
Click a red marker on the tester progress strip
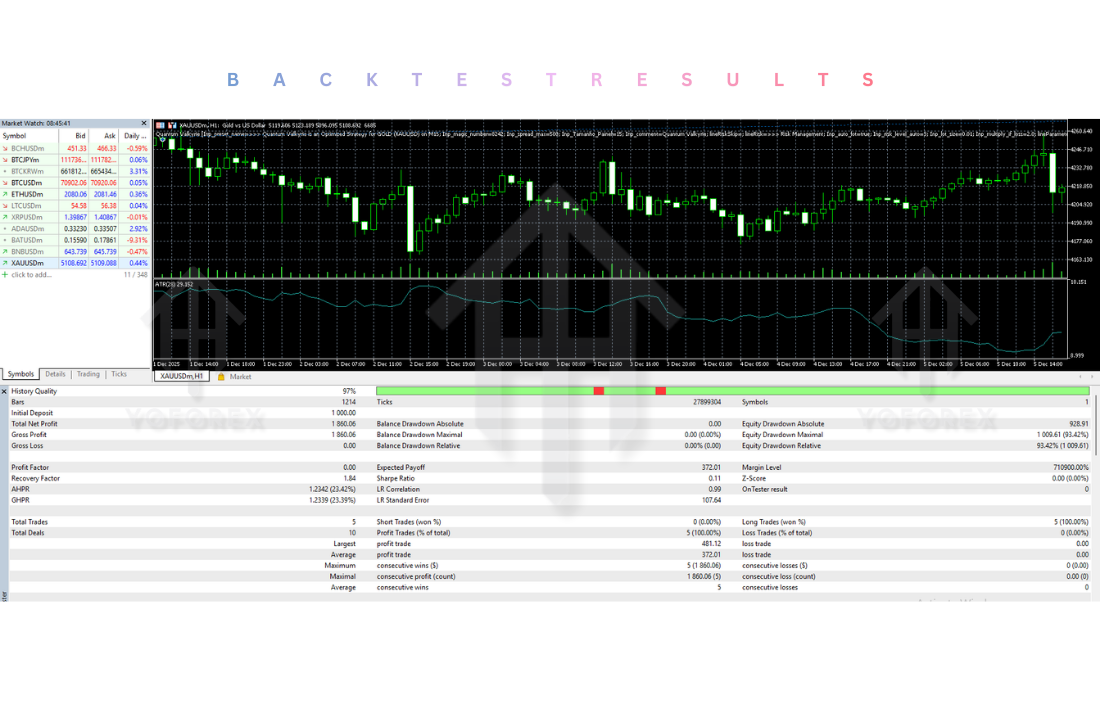(x=598, y=391)
